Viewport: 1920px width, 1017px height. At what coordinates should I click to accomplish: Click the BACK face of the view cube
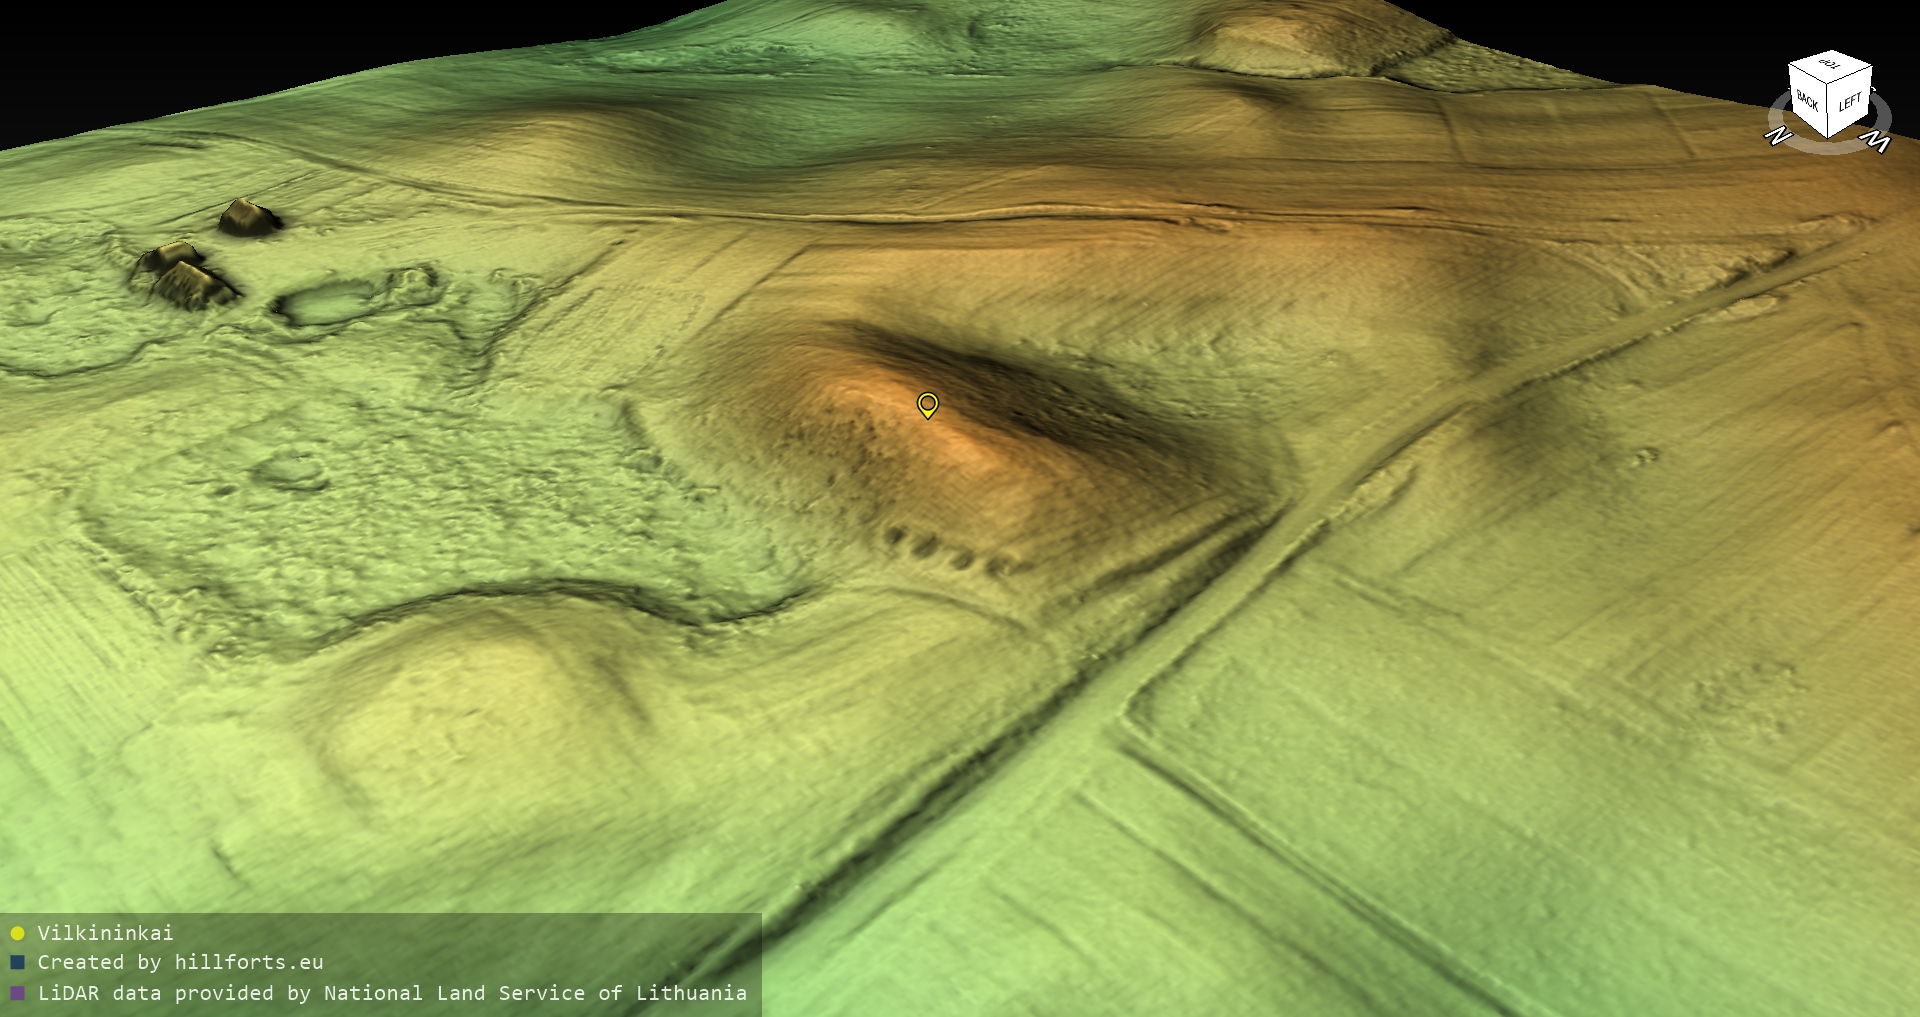[x=1808, y=100]
